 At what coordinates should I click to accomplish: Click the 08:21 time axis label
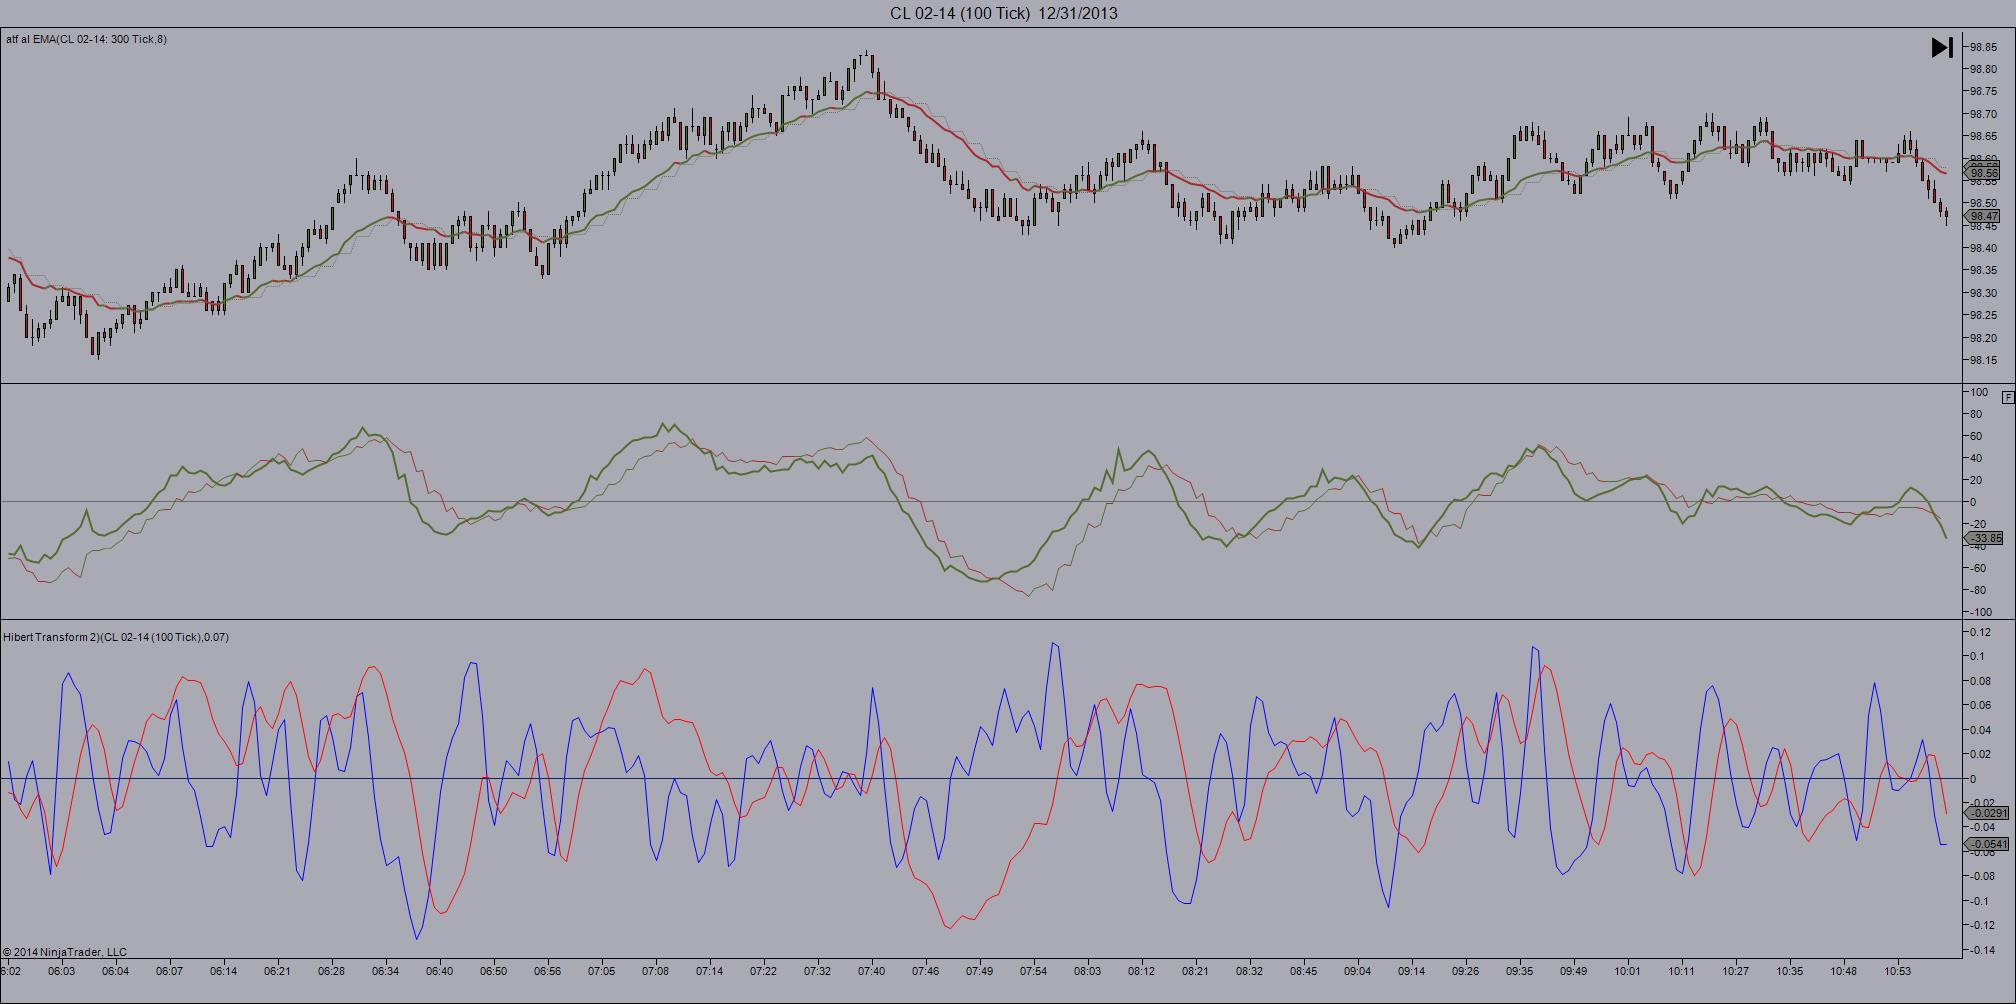[x=1195, y=971]
